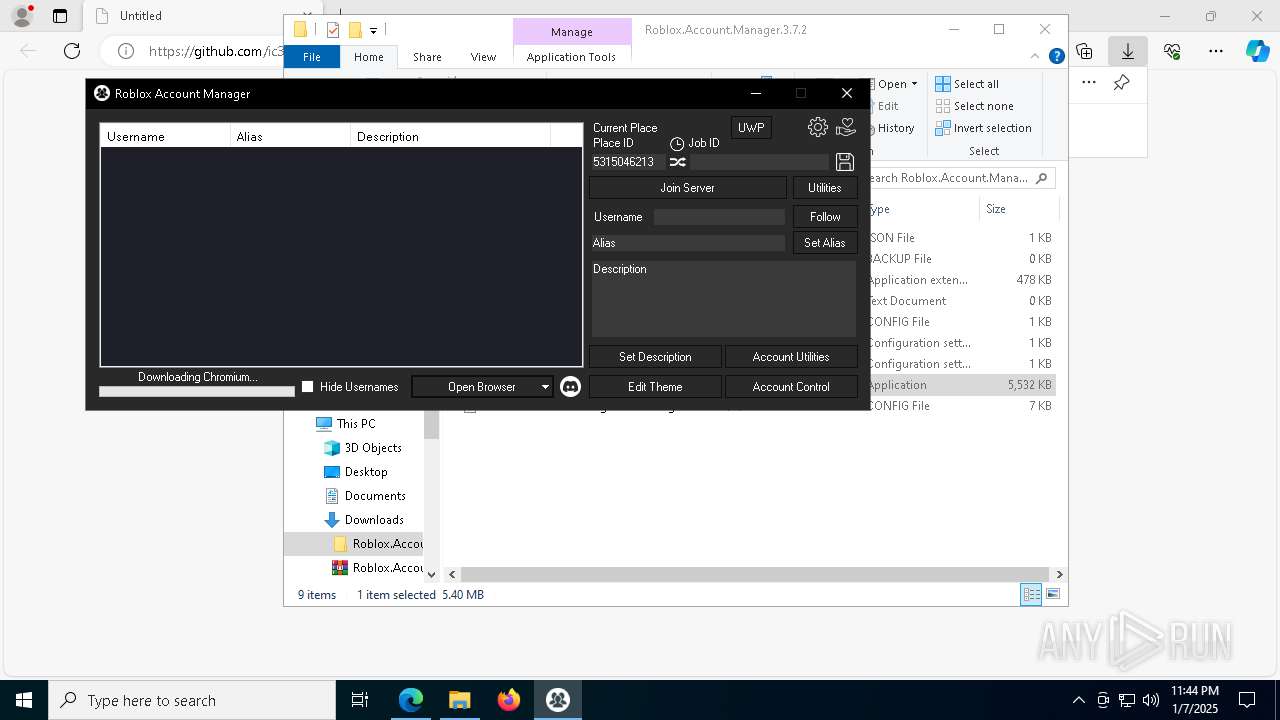This screenshot has width=1280, height=720.
Task: Click Invert selection in Explorer ribbon
Action: point(983,128)
